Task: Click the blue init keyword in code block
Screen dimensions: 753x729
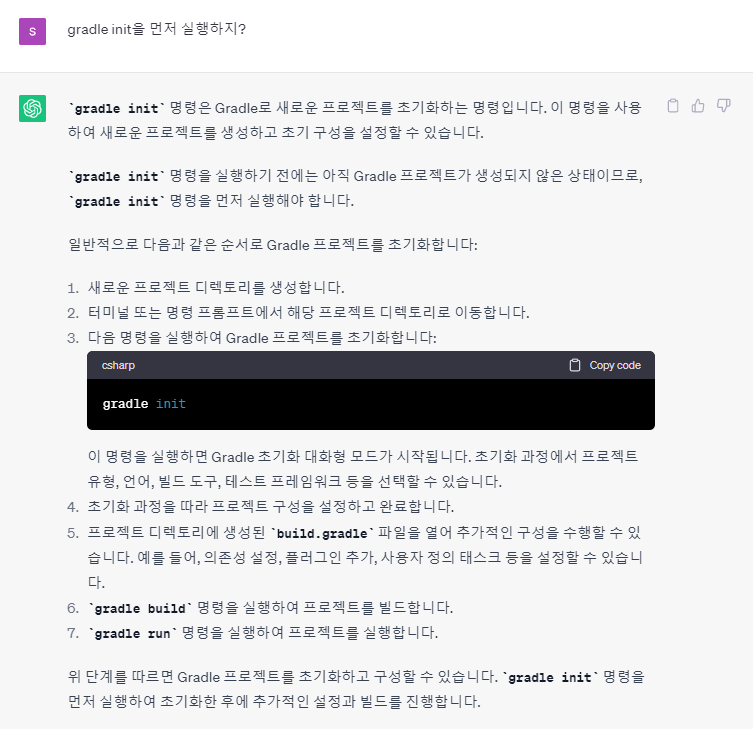Action: [x=171, y=403]
